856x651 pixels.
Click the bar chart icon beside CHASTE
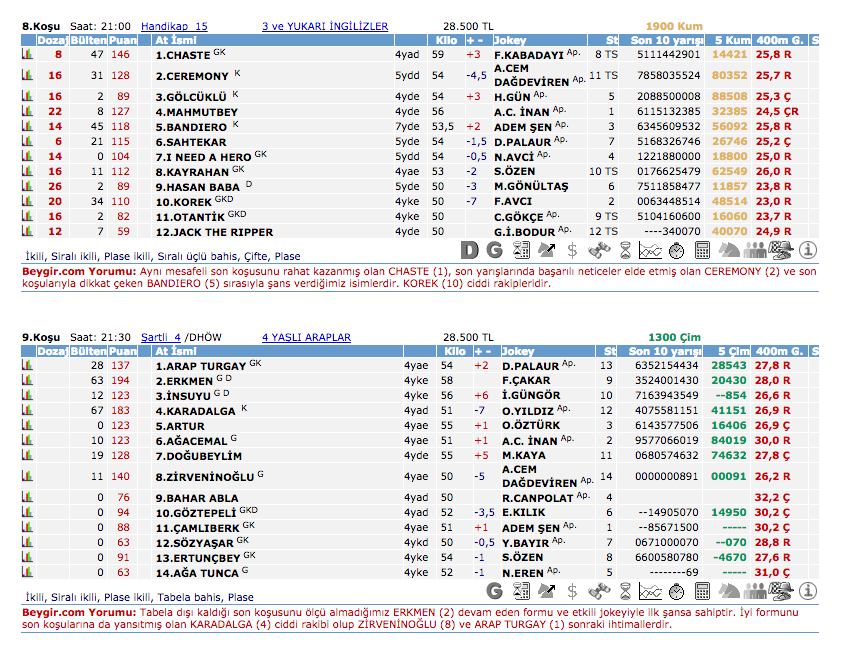tap(27, 55)
